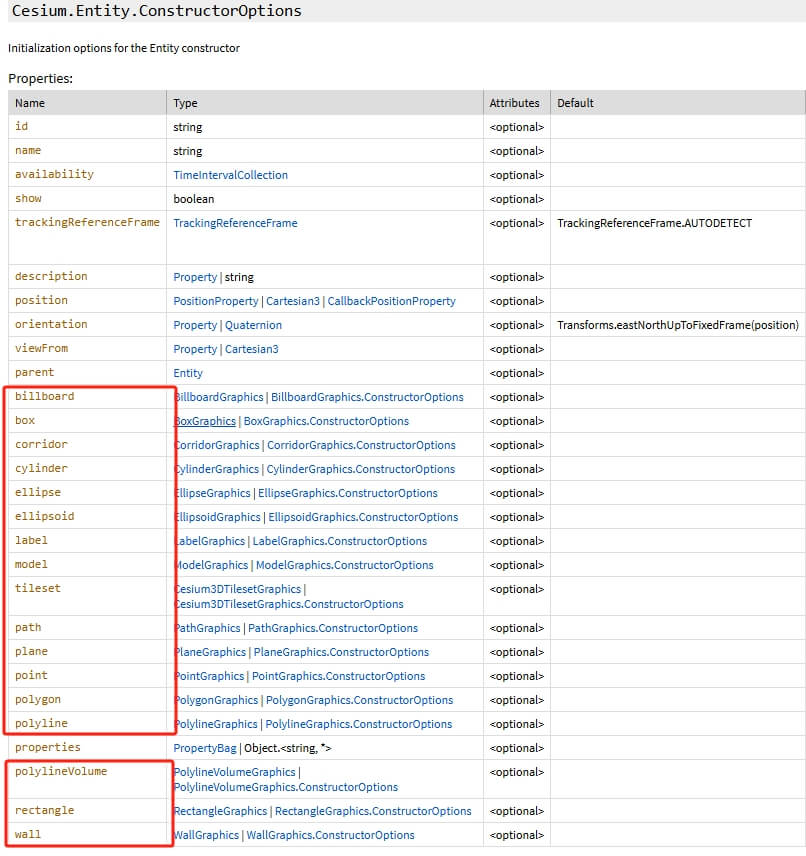Image resolution: width=806 pixels, height=856 pixels.
Task: Open the CorridorGraphics link
Action: click(x=216, y=445)
